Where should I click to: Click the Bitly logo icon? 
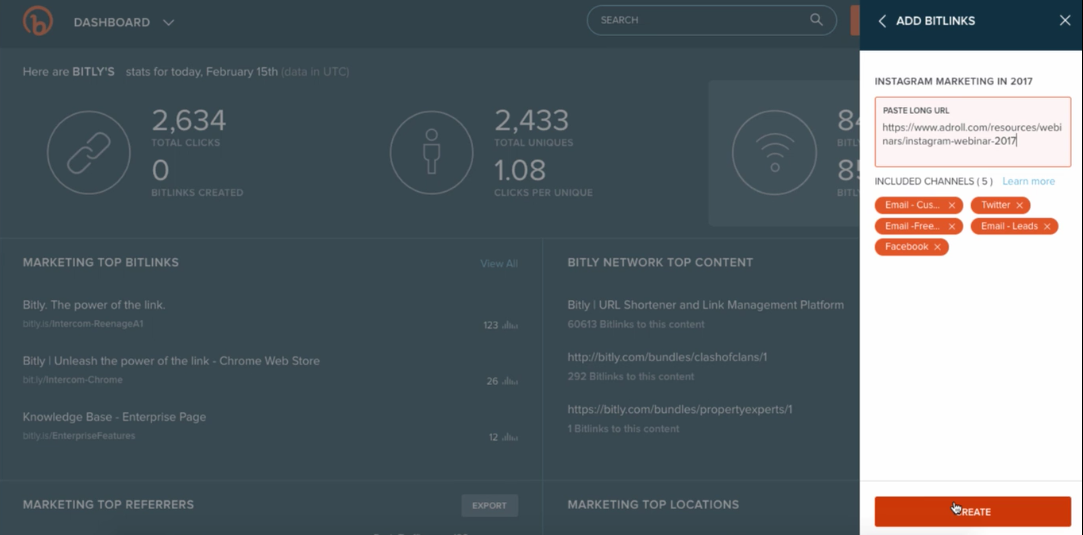point(37,21)
